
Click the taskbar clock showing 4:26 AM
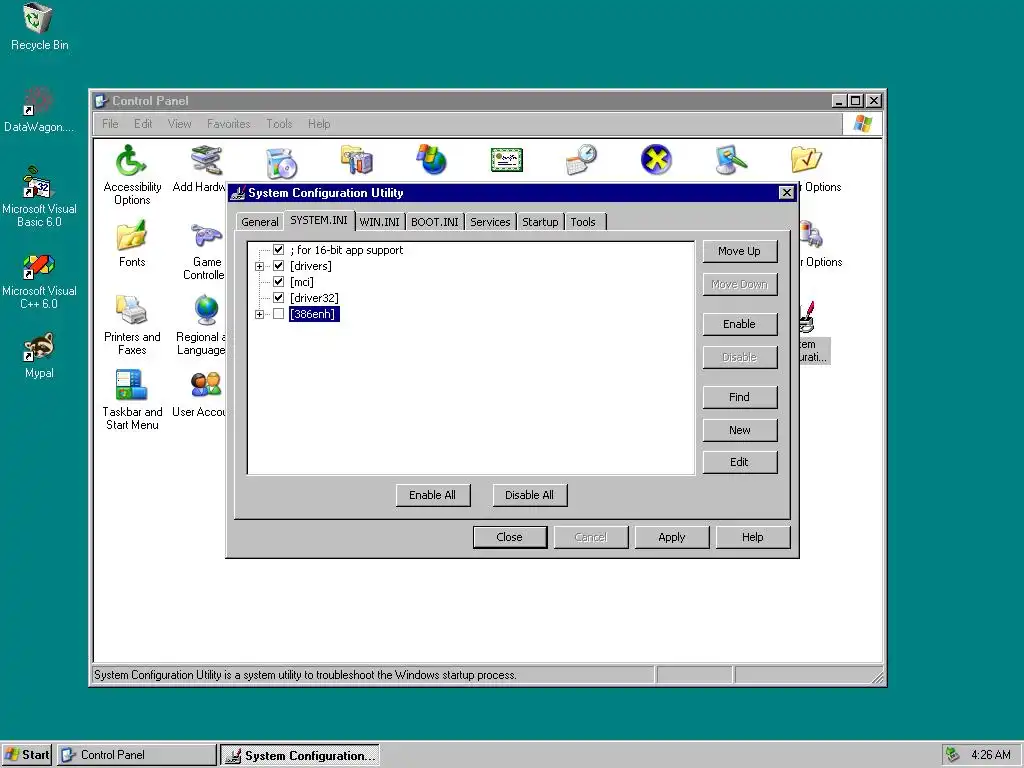click(991, 755)
